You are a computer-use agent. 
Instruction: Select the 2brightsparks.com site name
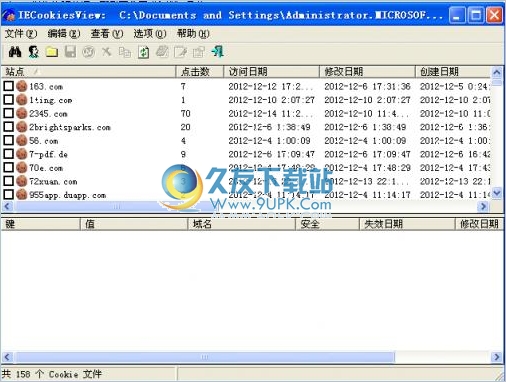click(70, 127)
